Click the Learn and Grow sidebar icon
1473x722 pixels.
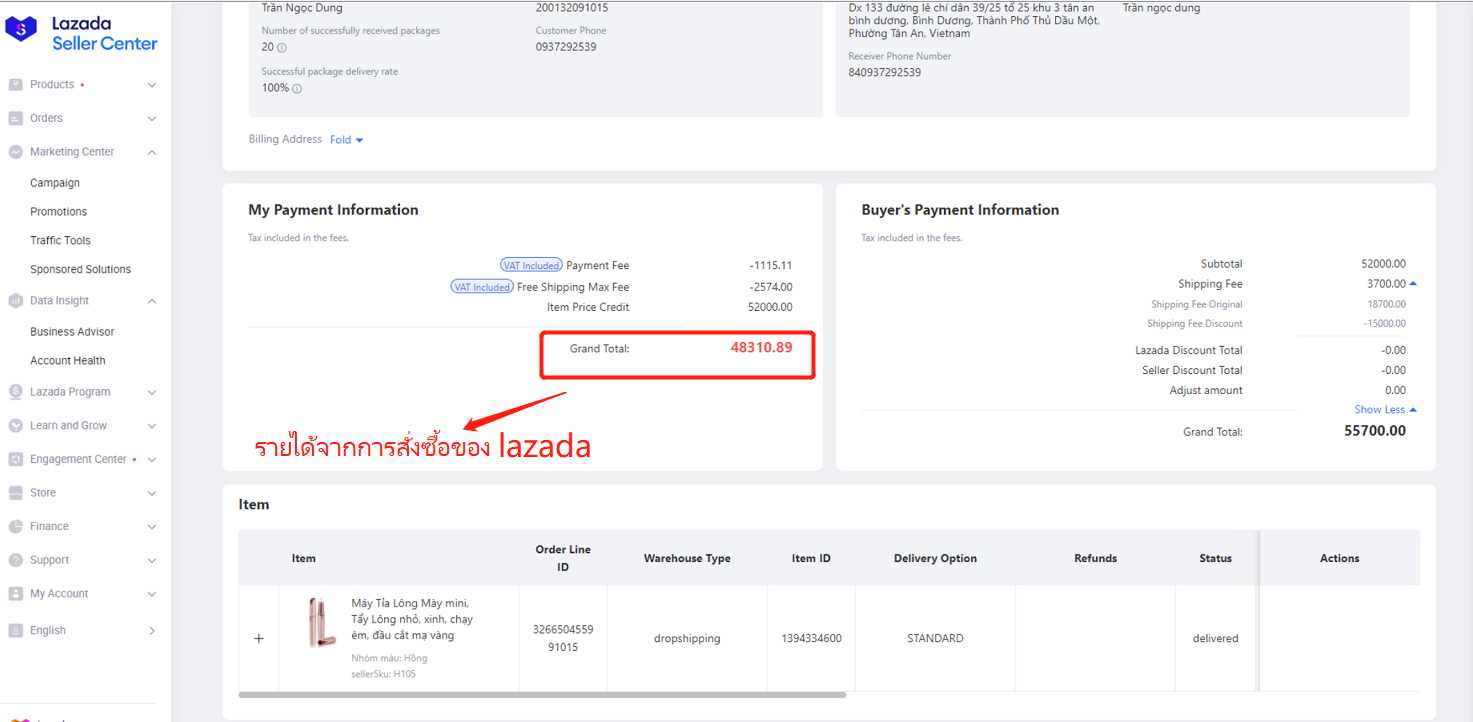click(15, 426)
